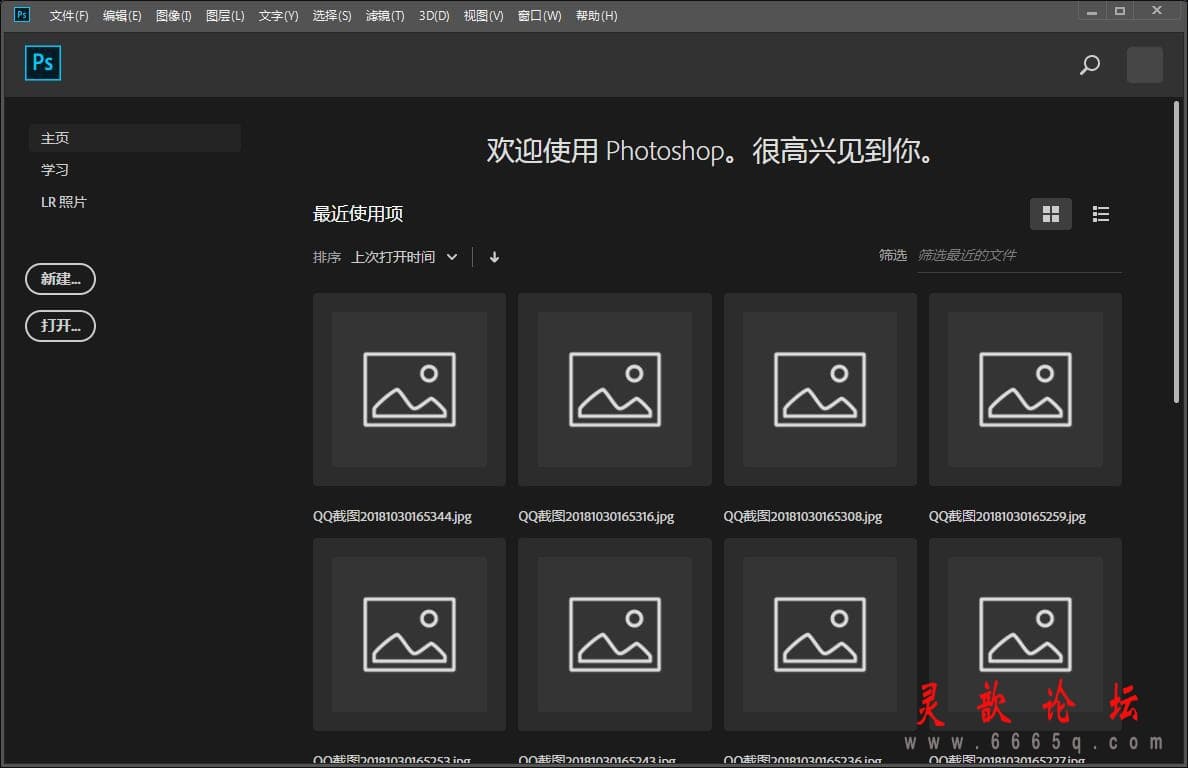Open the 图像(I) menu

click(174, 15)
